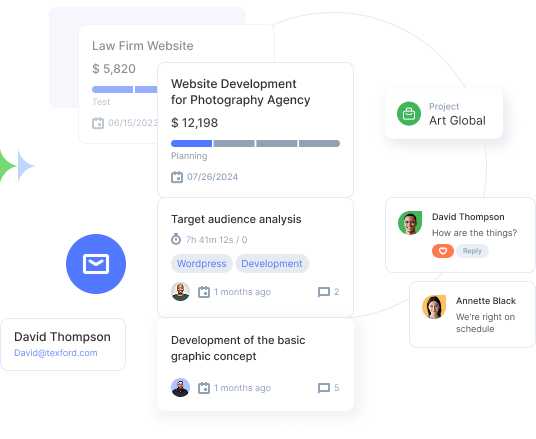Select the Development tag
This screenshot has height=439, width=536.
272,264
